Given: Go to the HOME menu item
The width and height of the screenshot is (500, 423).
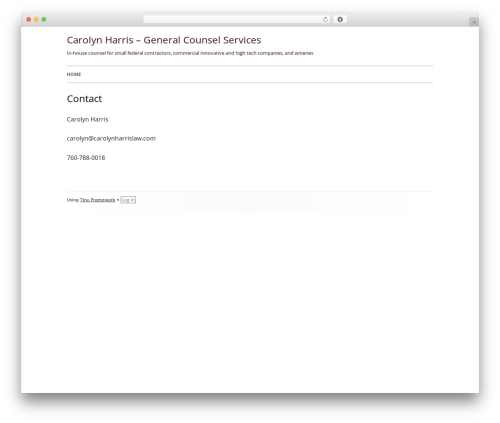Looking at the screenshot, I should coord(74,74).
